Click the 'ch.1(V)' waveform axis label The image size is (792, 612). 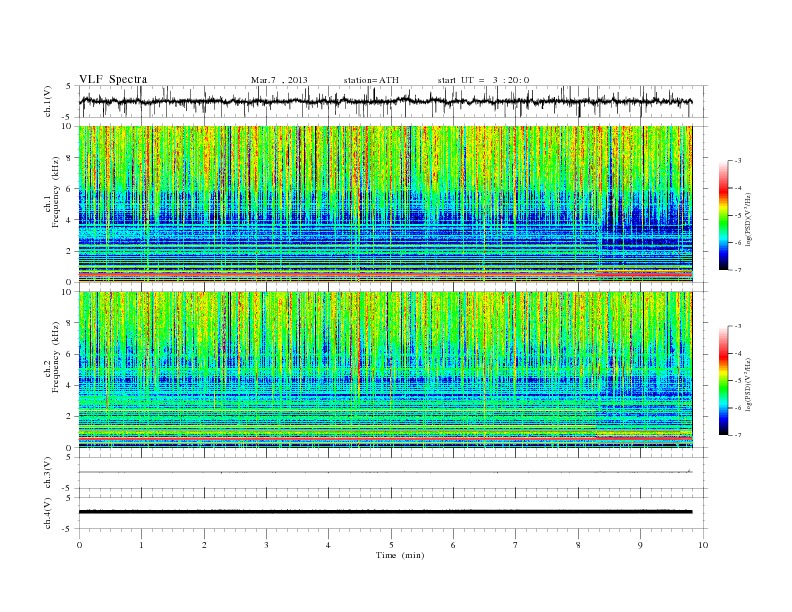click(x=48, y=101)
